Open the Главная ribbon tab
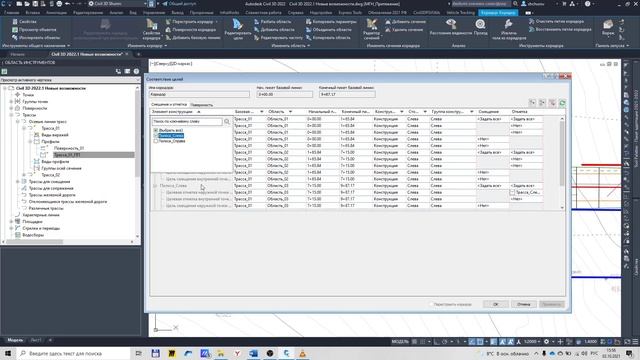Viewport: 640px width, 360px height. coord(11,13)
